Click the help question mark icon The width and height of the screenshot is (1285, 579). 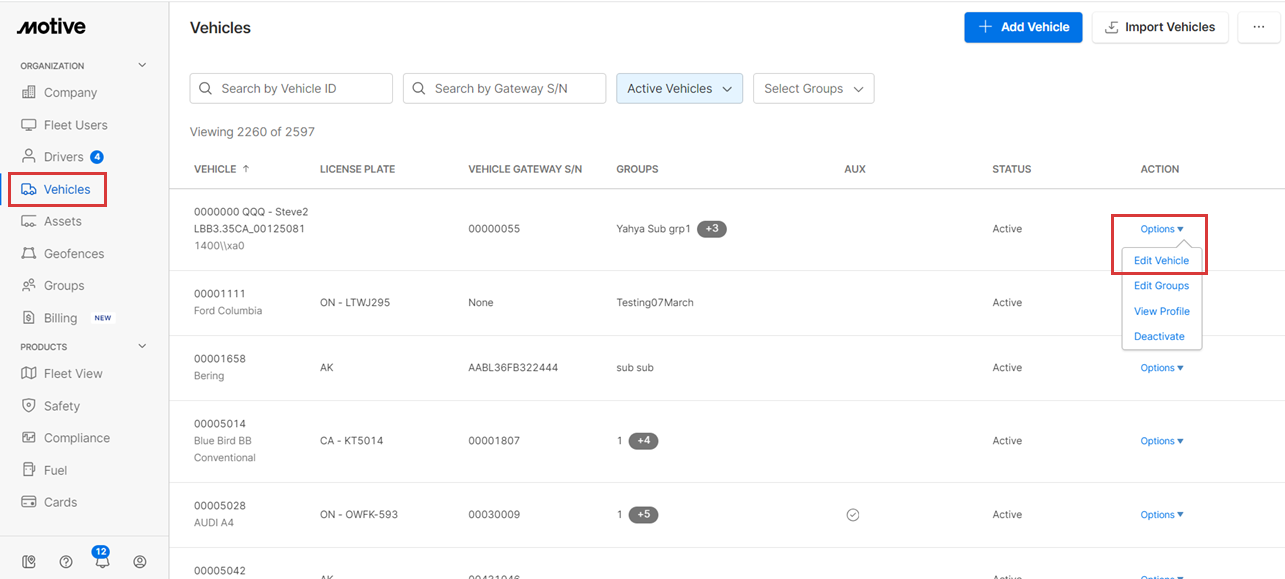point(66,561)
